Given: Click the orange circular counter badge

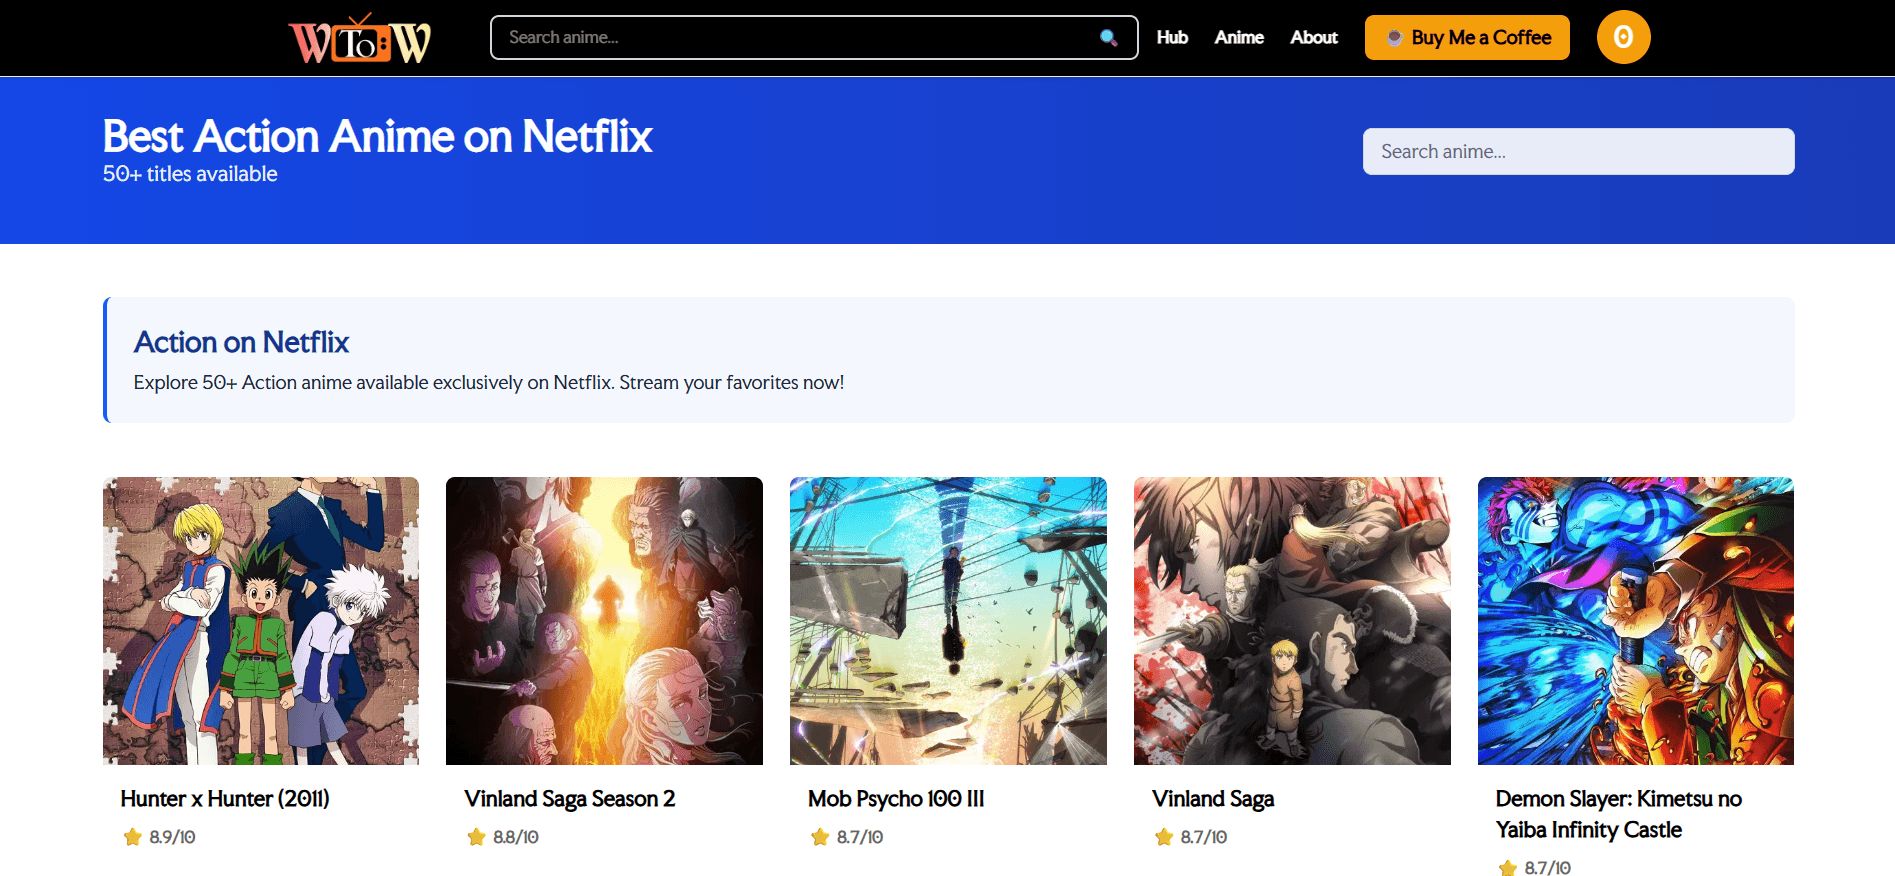Looking at the screenshot, I should [1622, 37].
